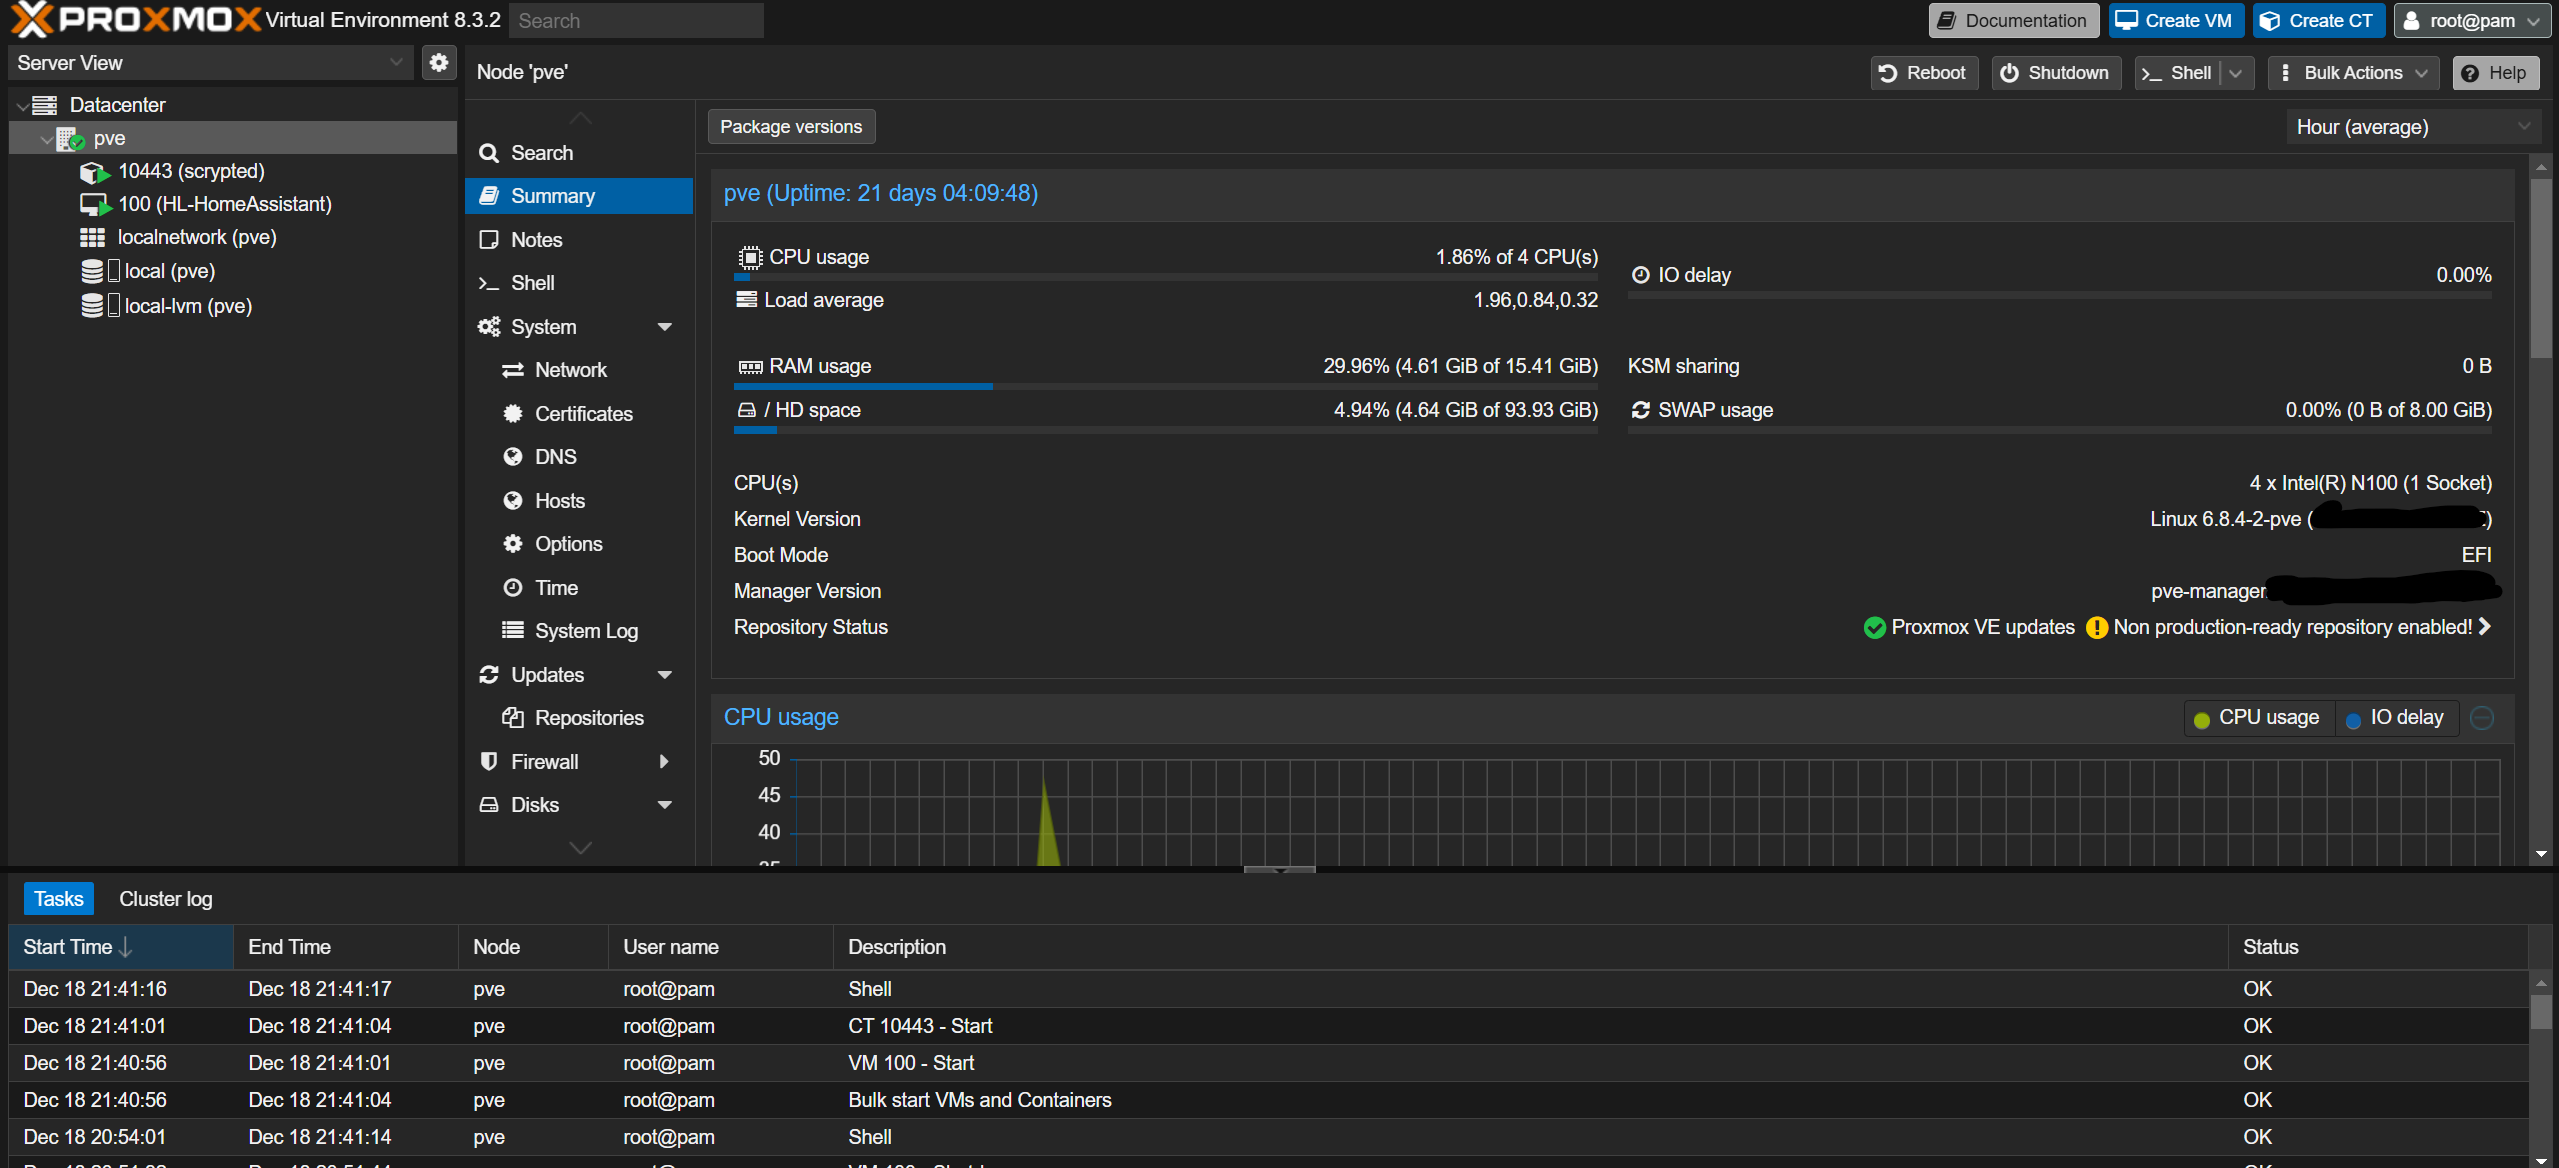Click the task log vertical scrollbar
2559x1168 pixels.
[2540, 1010]
